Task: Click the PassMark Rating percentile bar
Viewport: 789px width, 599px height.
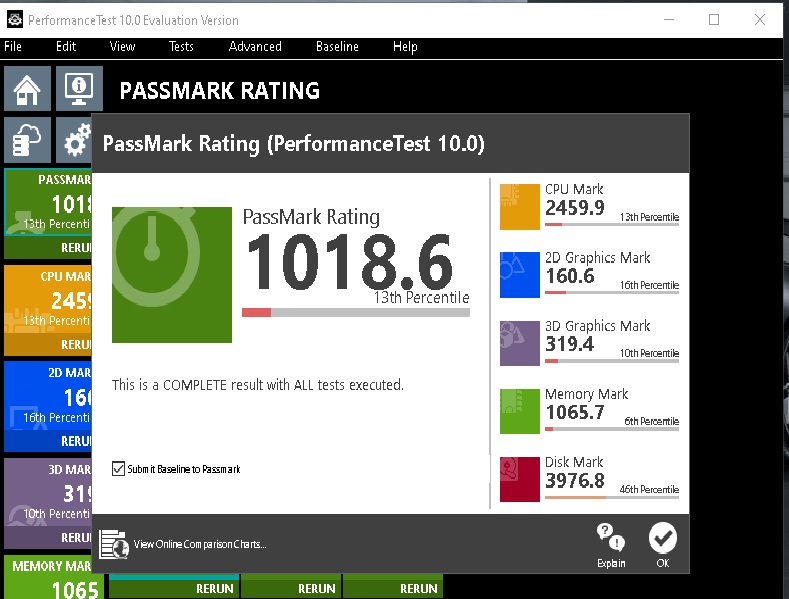Action: (356, 313)
